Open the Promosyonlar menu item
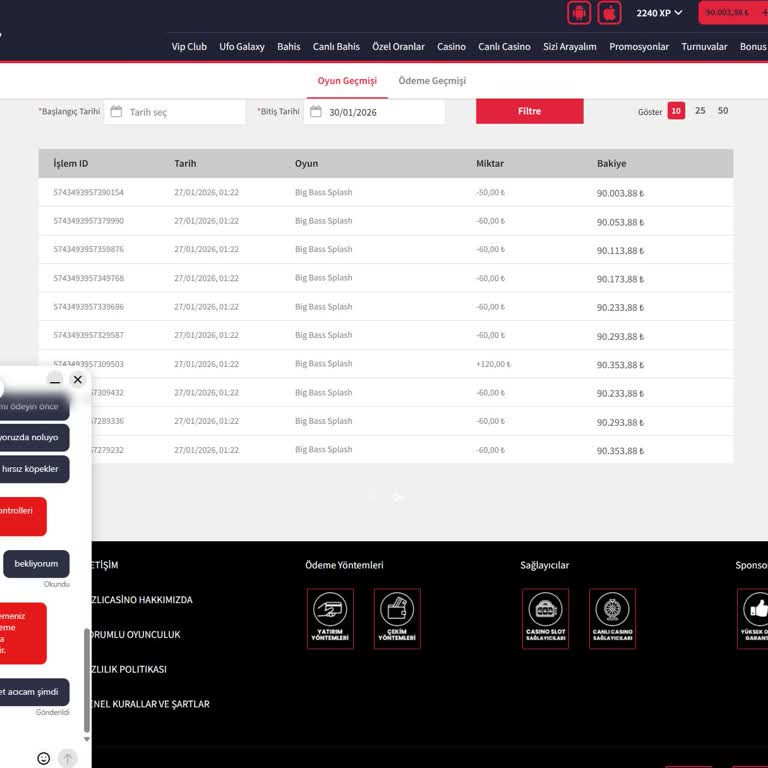Viewport: 768px width, 768px height. [x=639, y=46]
